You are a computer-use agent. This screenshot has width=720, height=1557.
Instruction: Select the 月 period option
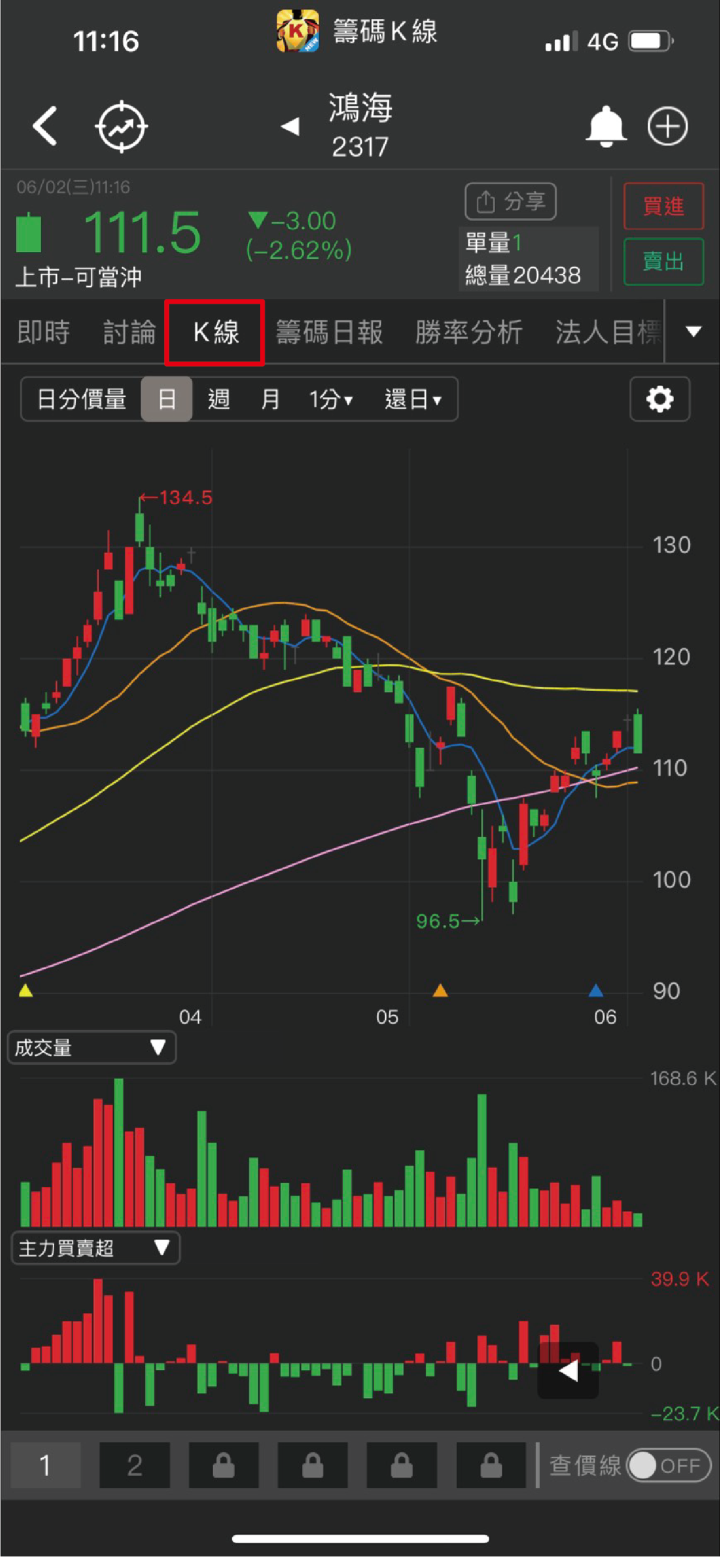coord(270,400)
